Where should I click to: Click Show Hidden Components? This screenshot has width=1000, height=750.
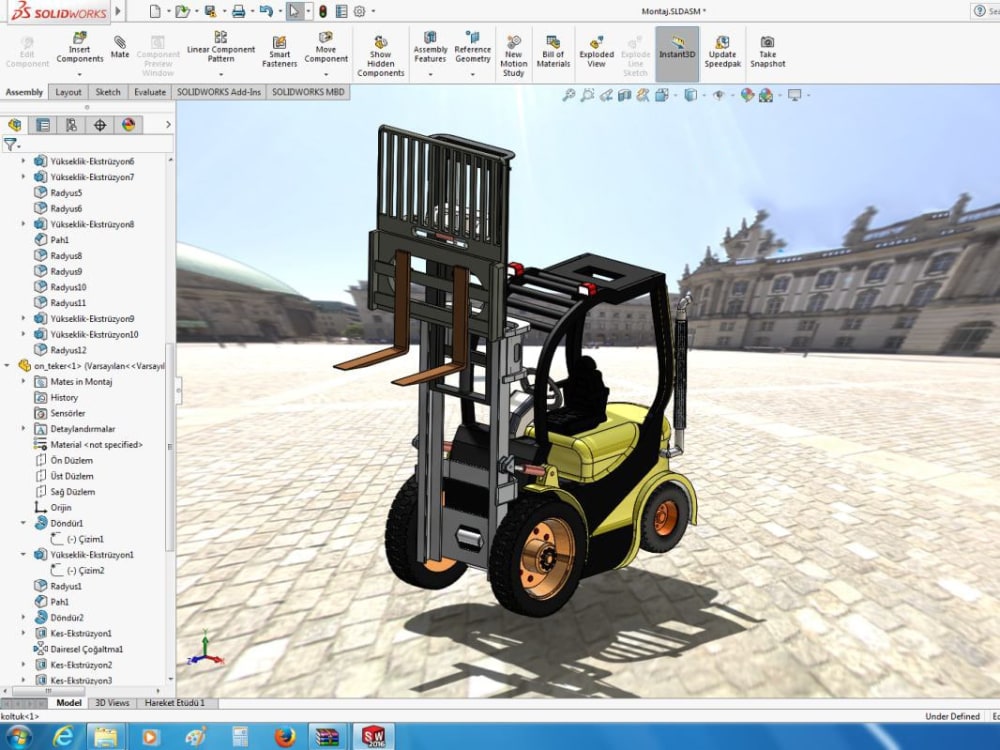[x=381, y=57]
